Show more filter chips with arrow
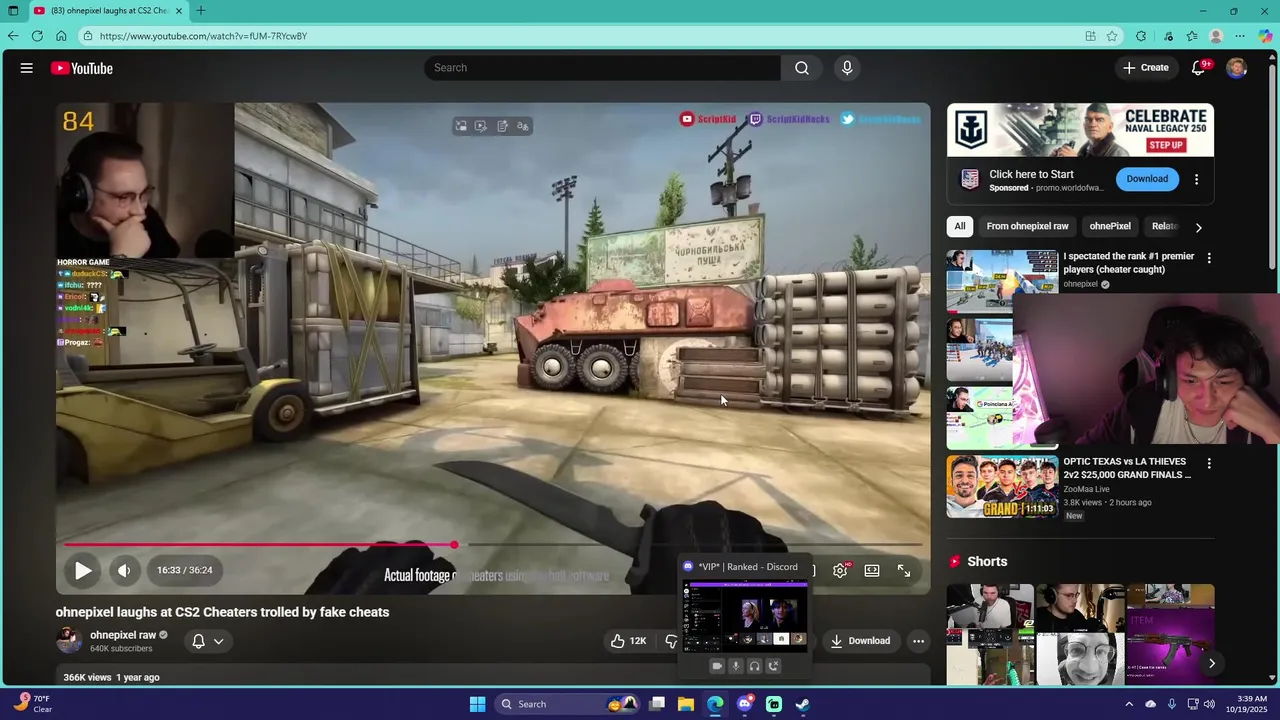 tap(1198, 227)
